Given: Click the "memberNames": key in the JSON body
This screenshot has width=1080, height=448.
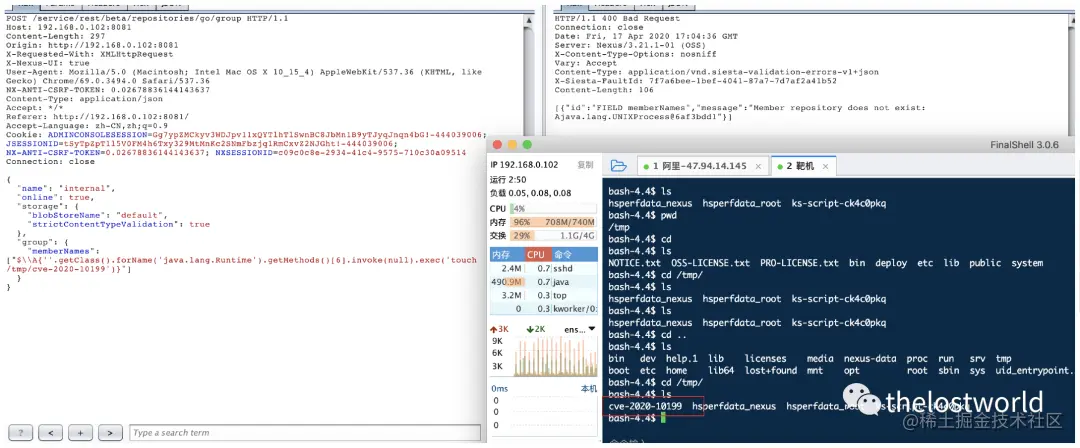Looking at the screenshot, I should coord(63,251).
